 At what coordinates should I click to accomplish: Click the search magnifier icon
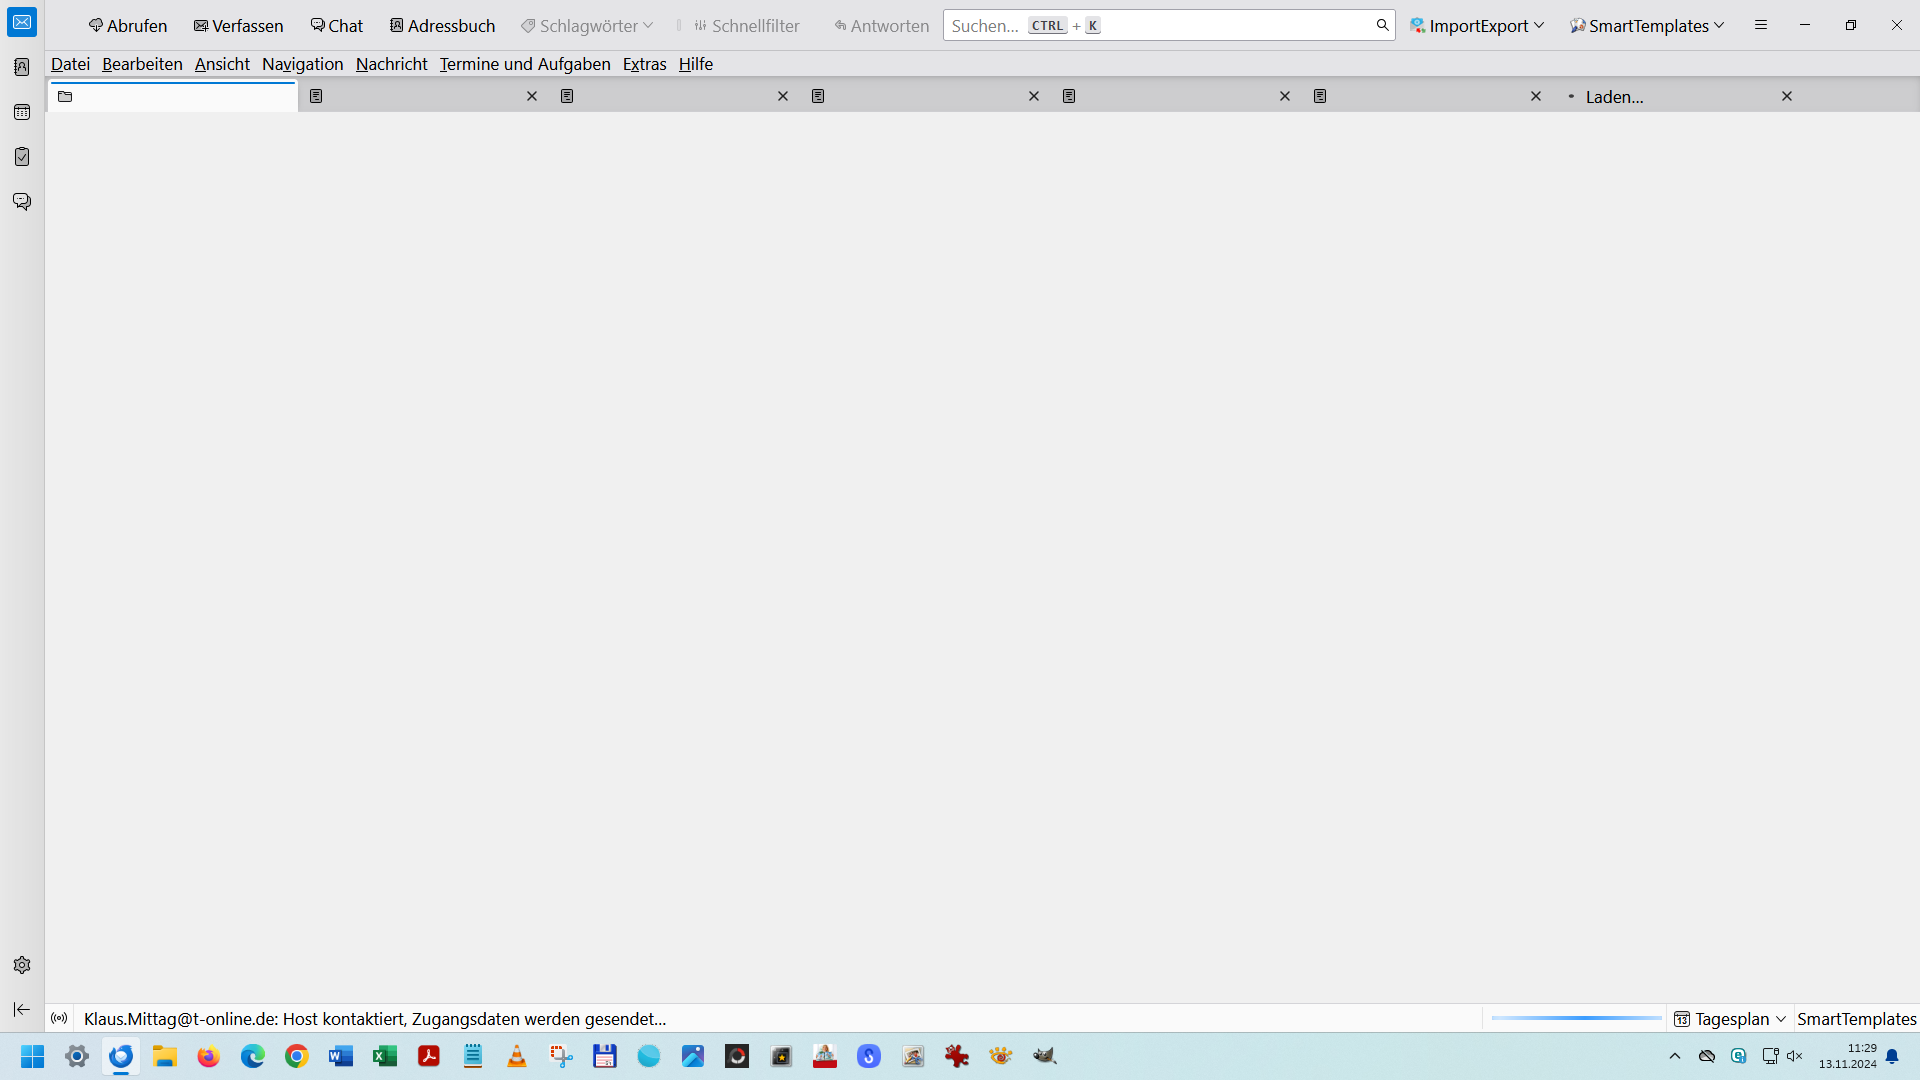point(1382,25)
